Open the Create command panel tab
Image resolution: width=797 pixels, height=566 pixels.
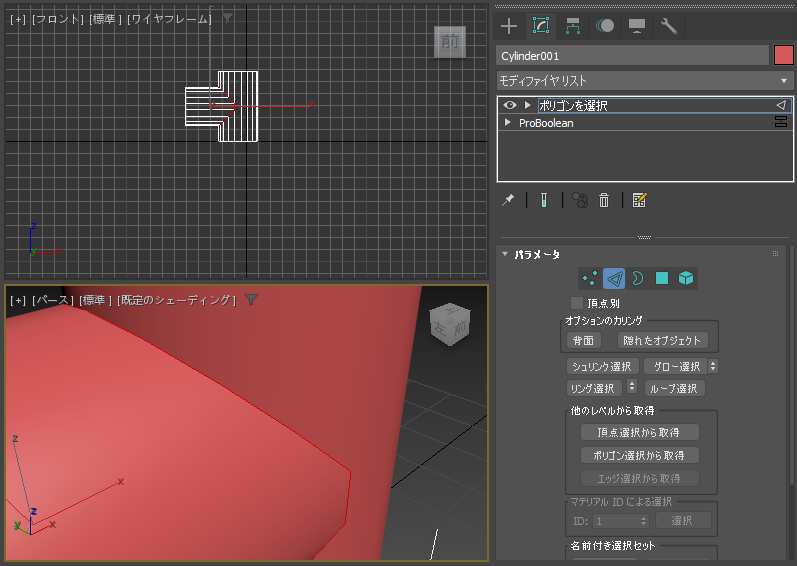[x=508, y=26]
